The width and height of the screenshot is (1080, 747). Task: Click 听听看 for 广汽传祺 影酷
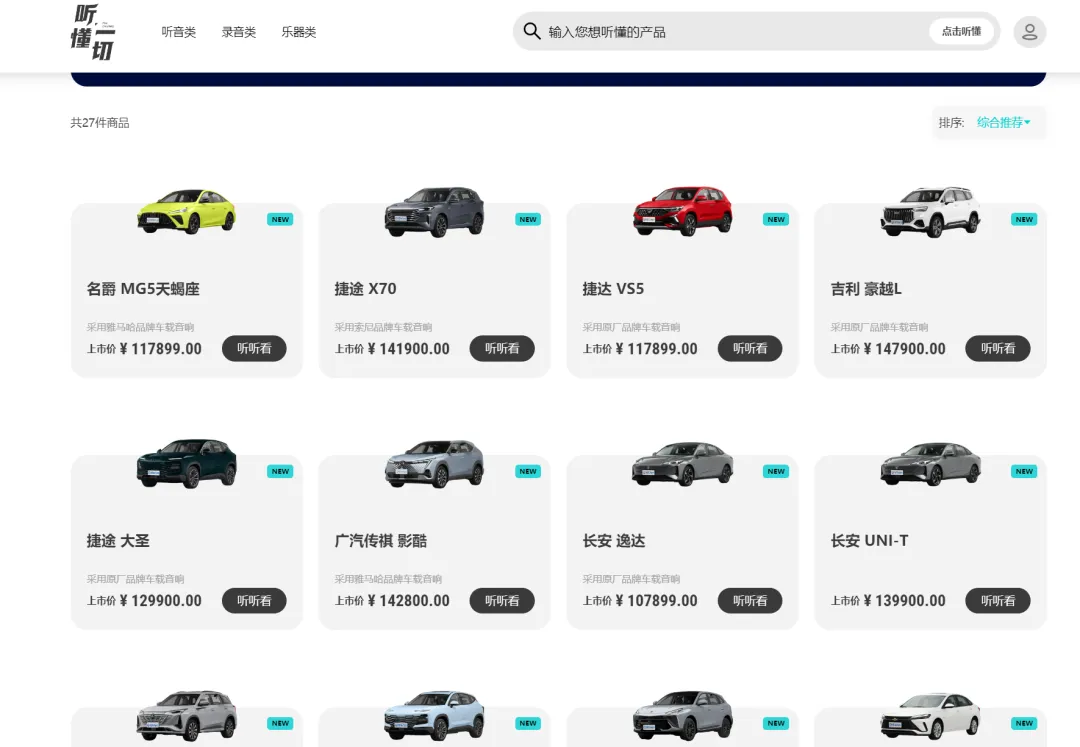pyautogui.click(x=502, y=600)
